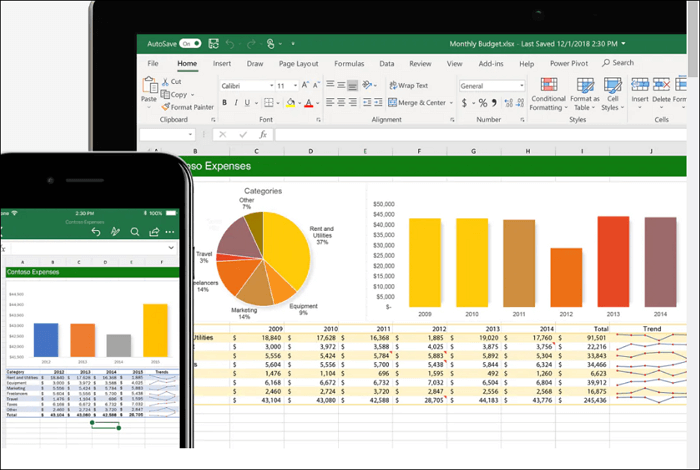Click the Touch/Mouse mode icon
This screenshot has width=700, height=470.
[271, 44]
